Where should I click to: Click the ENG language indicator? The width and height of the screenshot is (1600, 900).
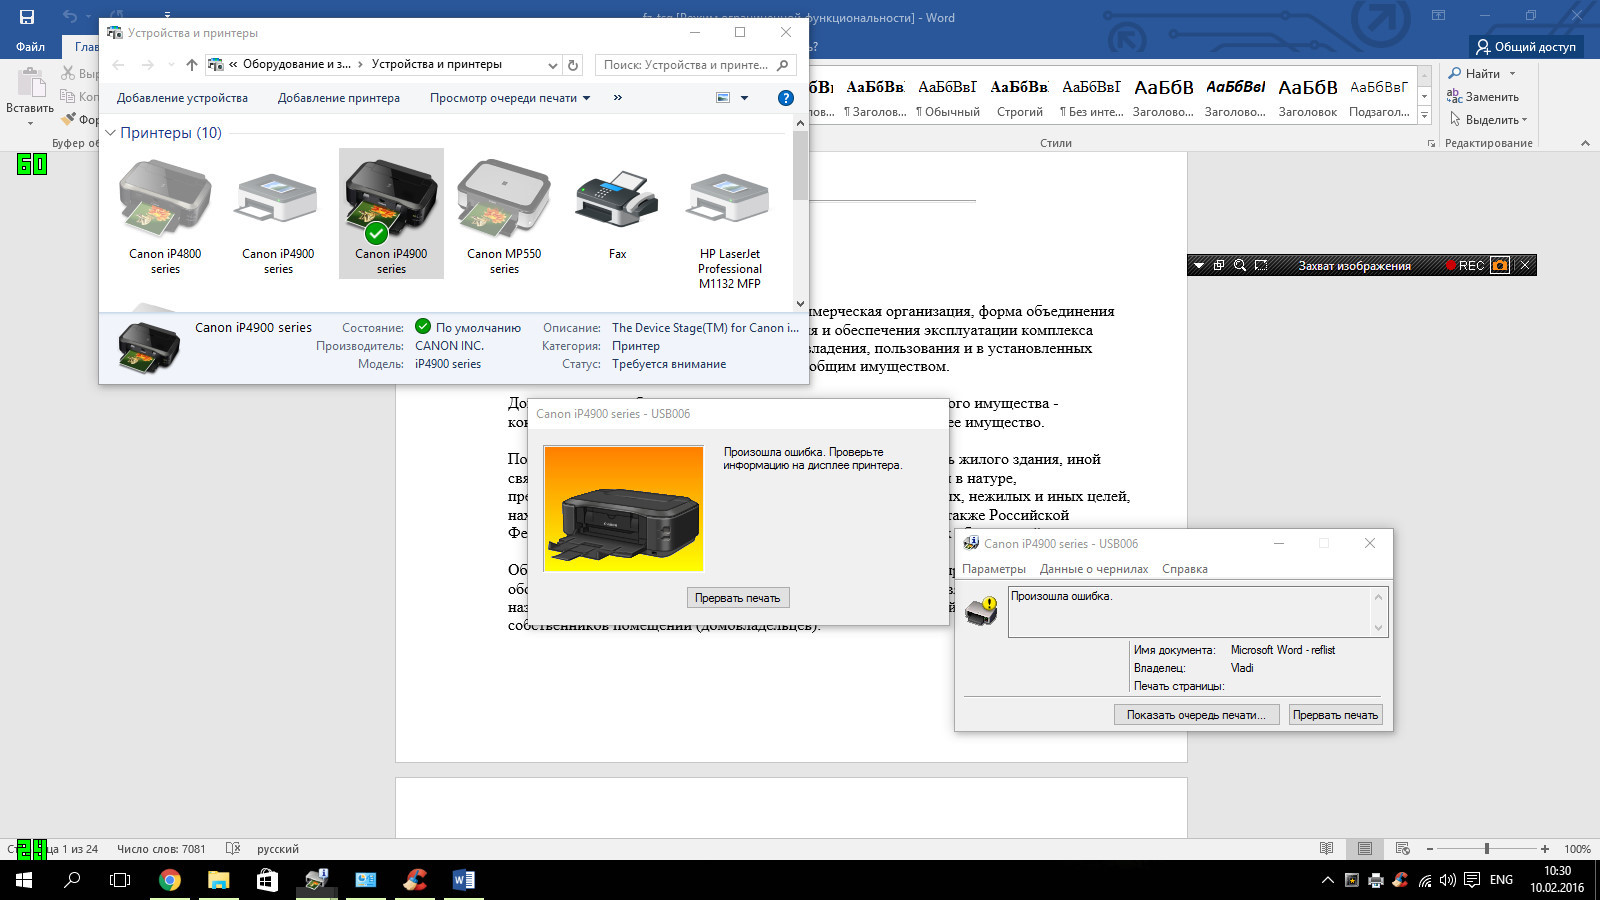click(x=1501, y=880)
